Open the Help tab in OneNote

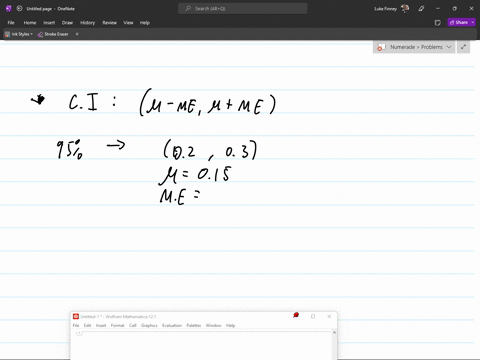click(145, 23)
